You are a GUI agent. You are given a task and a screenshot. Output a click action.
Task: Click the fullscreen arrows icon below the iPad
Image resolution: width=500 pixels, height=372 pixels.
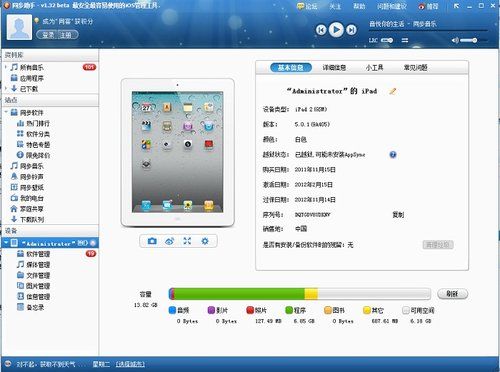[187, 241]
